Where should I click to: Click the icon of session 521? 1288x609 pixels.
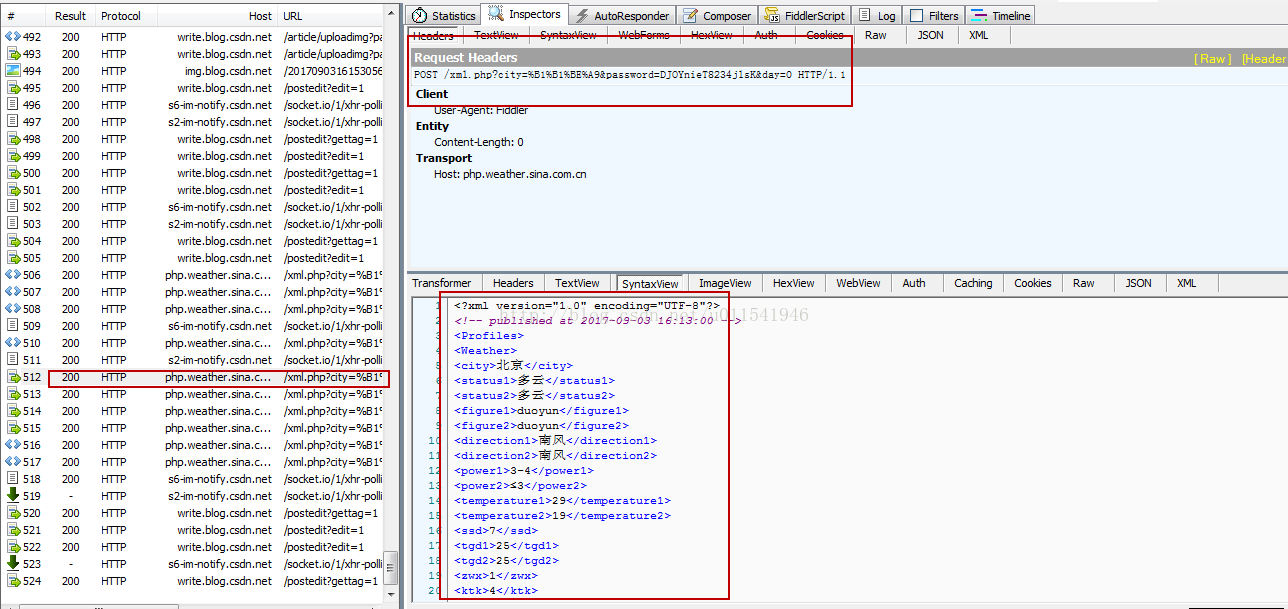coord(13,530)
